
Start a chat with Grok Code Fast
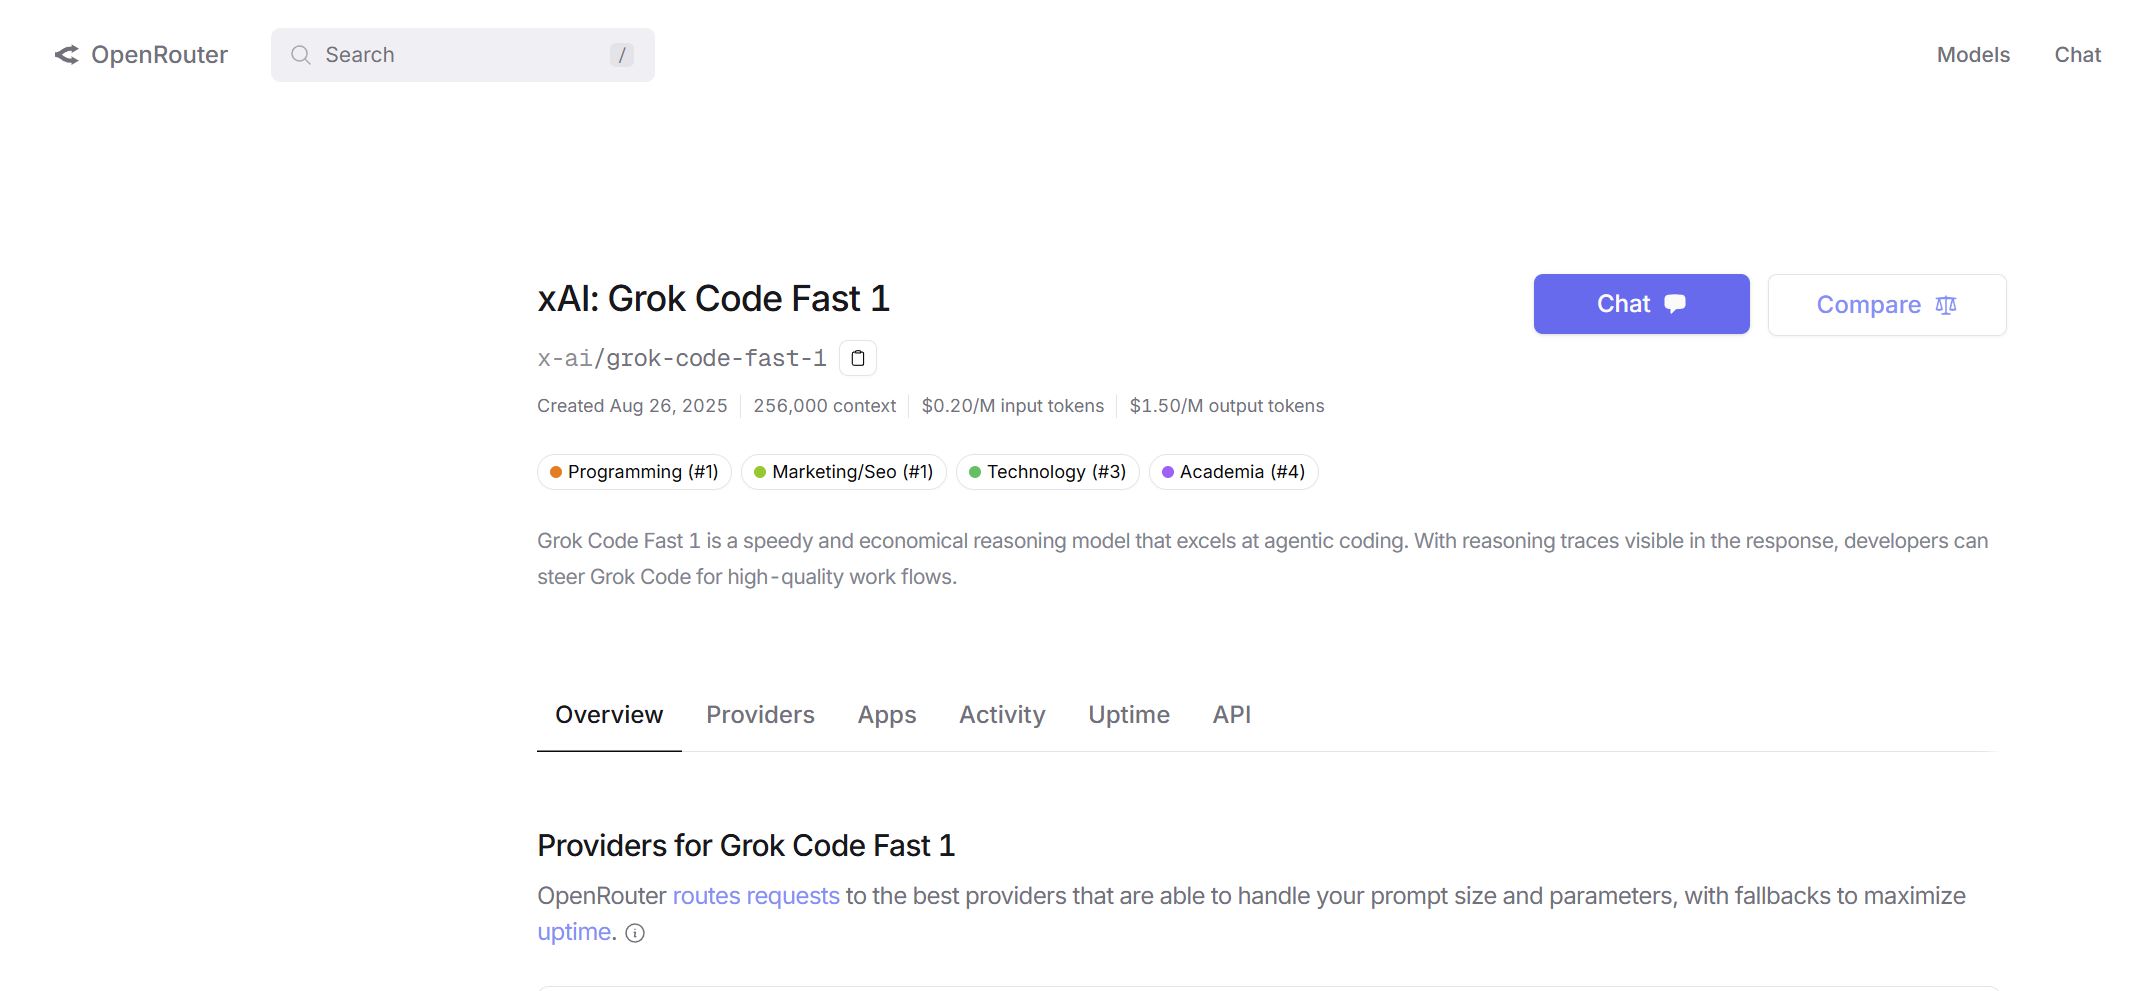point(1641,304)
